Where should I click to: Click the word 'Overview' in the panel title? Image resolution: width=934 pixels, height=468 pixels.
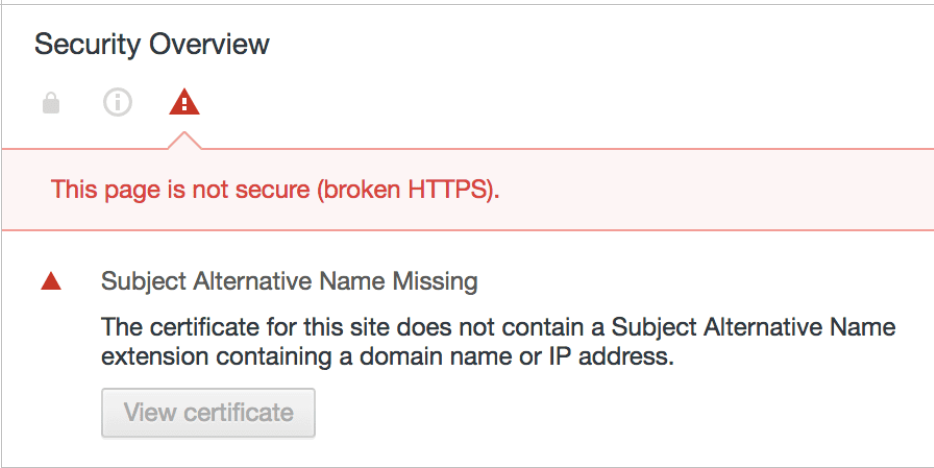pyautogui.click(x=209, y=44)
